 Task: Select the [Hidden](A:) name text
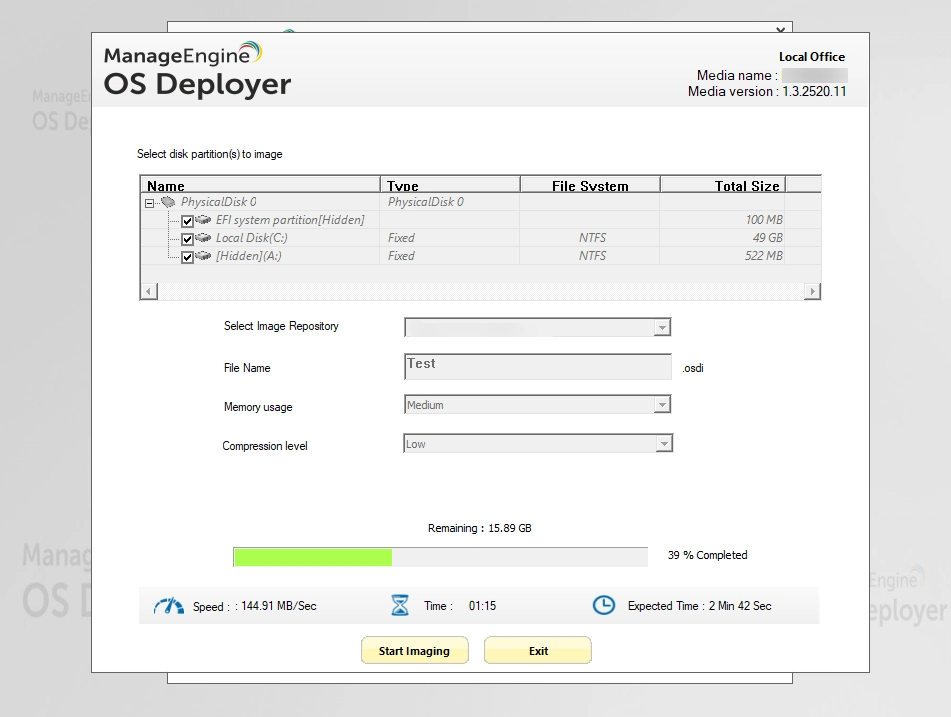pos(249,256)
